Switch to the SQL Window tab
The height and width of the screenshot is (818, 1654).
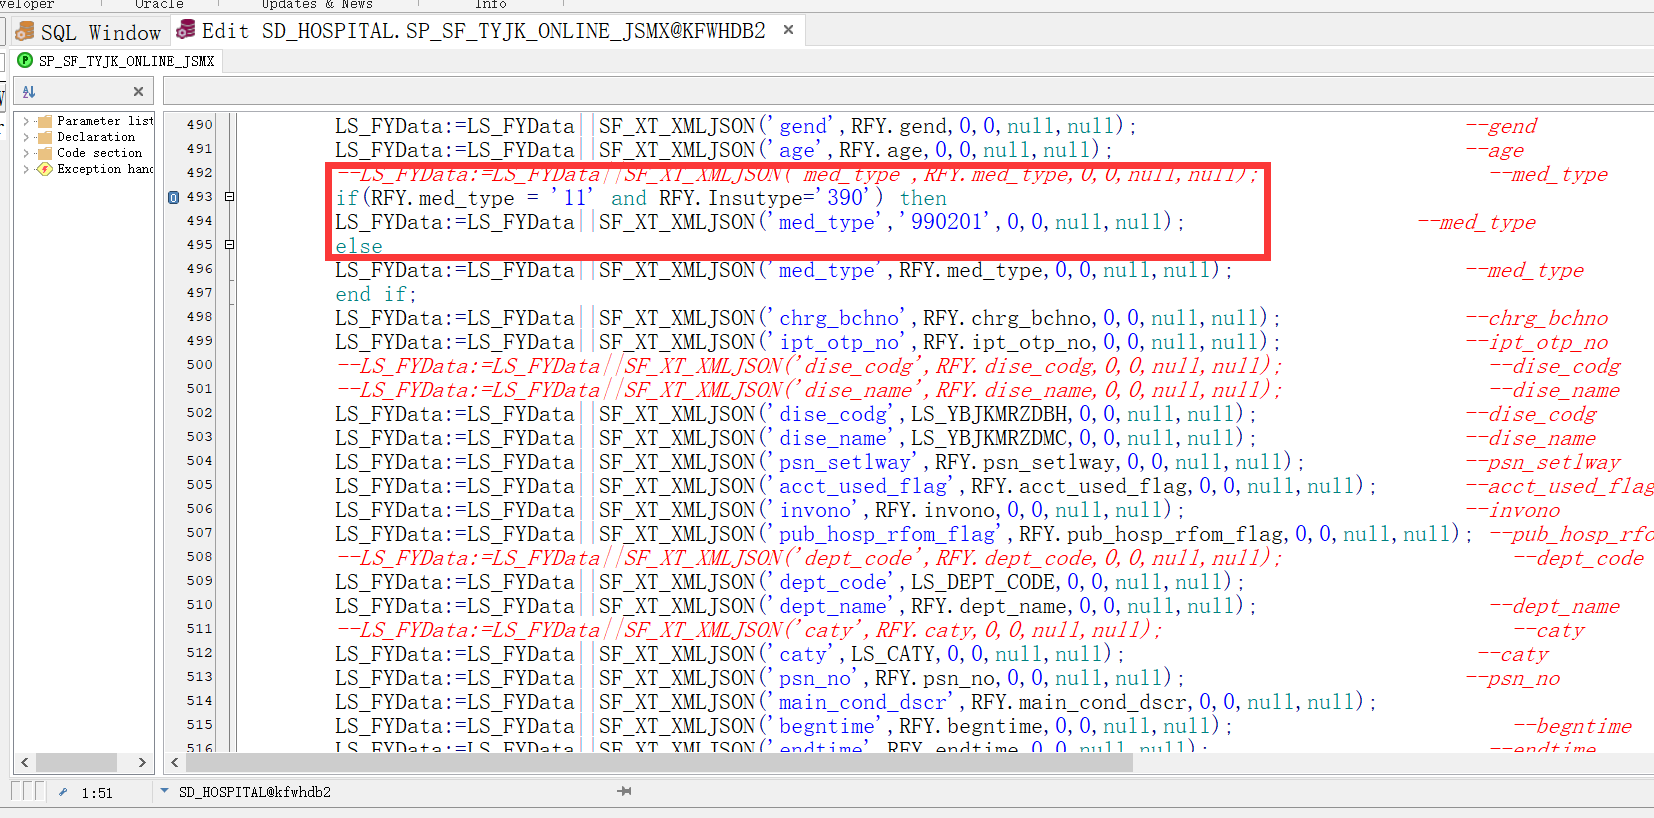pos(88,32)
